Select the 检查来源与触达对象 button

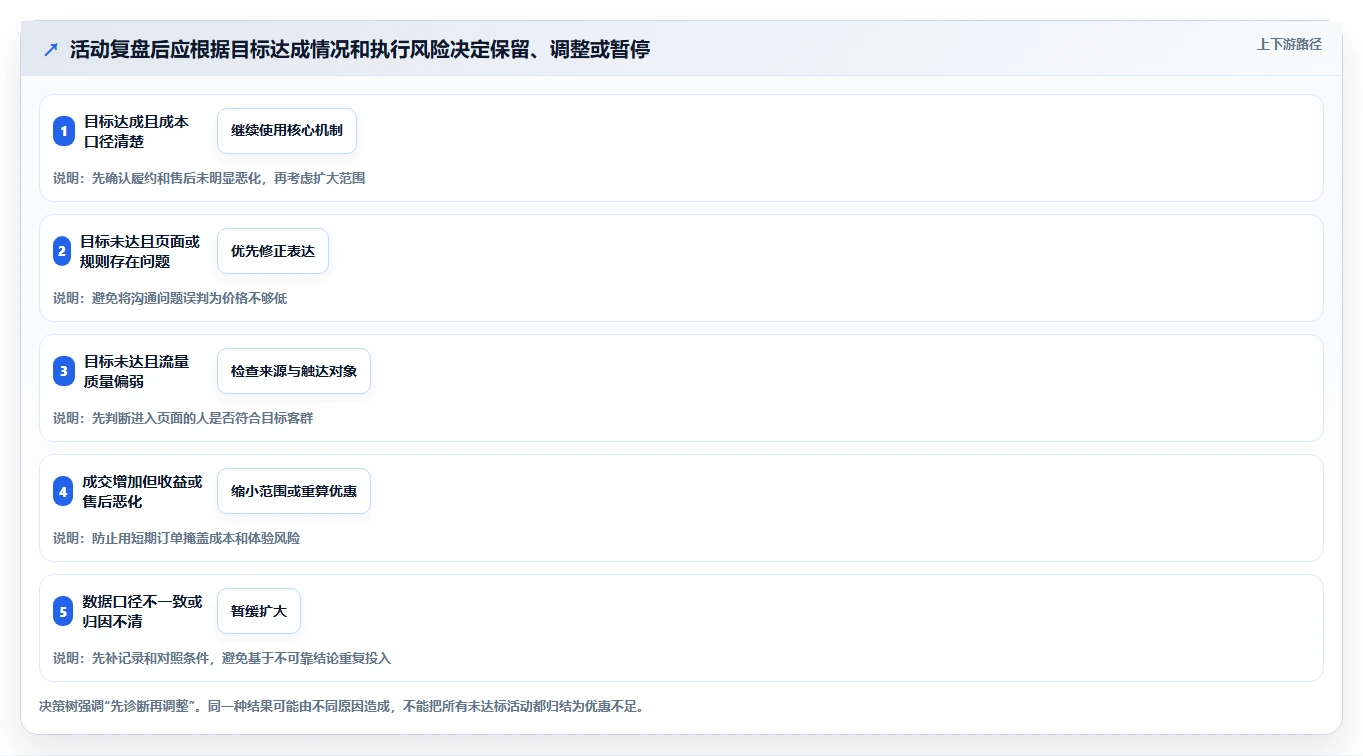pos(294,371)
